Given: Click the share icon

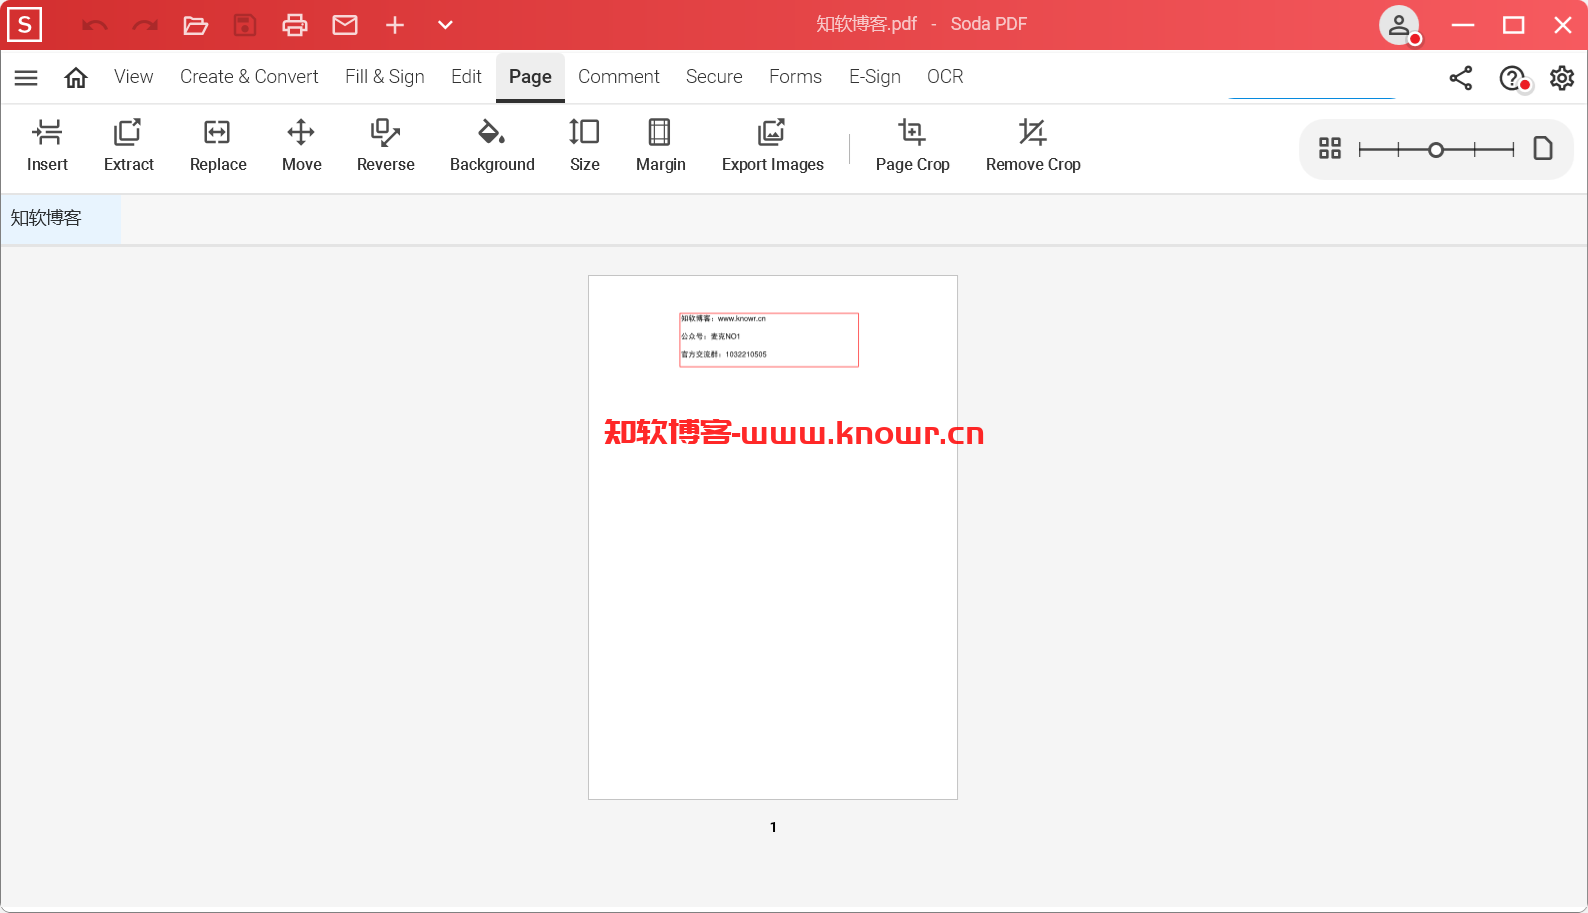Looking at the screenshot, I should pyautogui.click(x=1461, y=78).
